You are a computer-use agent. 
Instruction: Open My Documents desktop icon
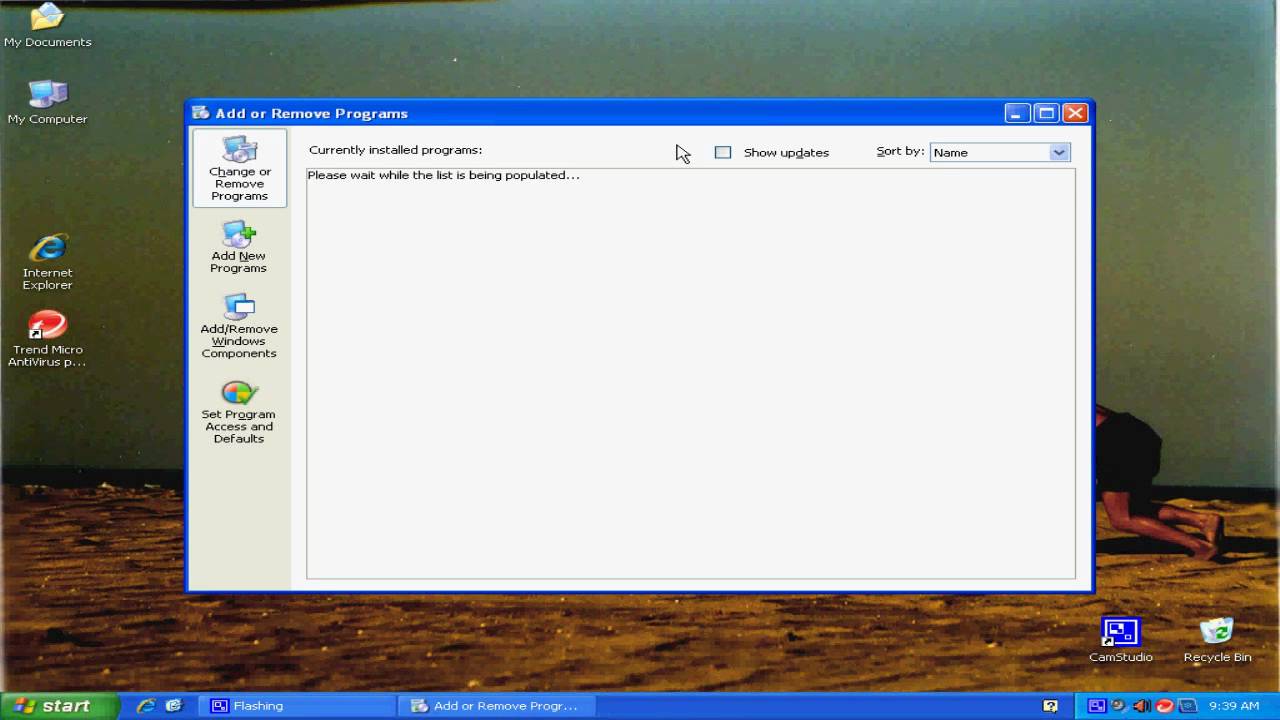[47, 26]
